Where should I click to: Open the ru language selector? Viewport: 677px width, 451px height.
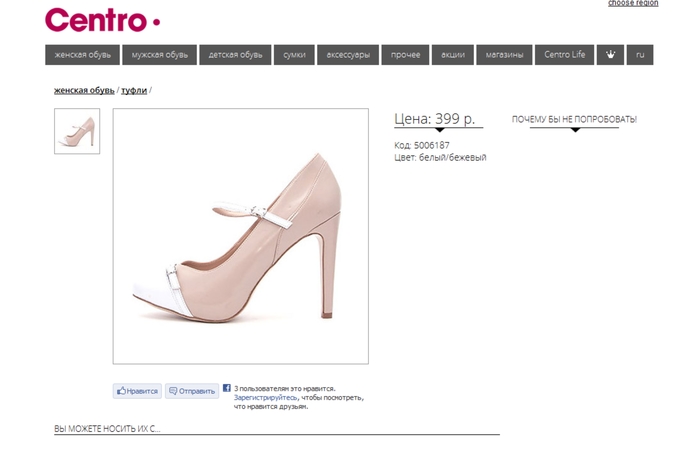click(x=640, y=55)
